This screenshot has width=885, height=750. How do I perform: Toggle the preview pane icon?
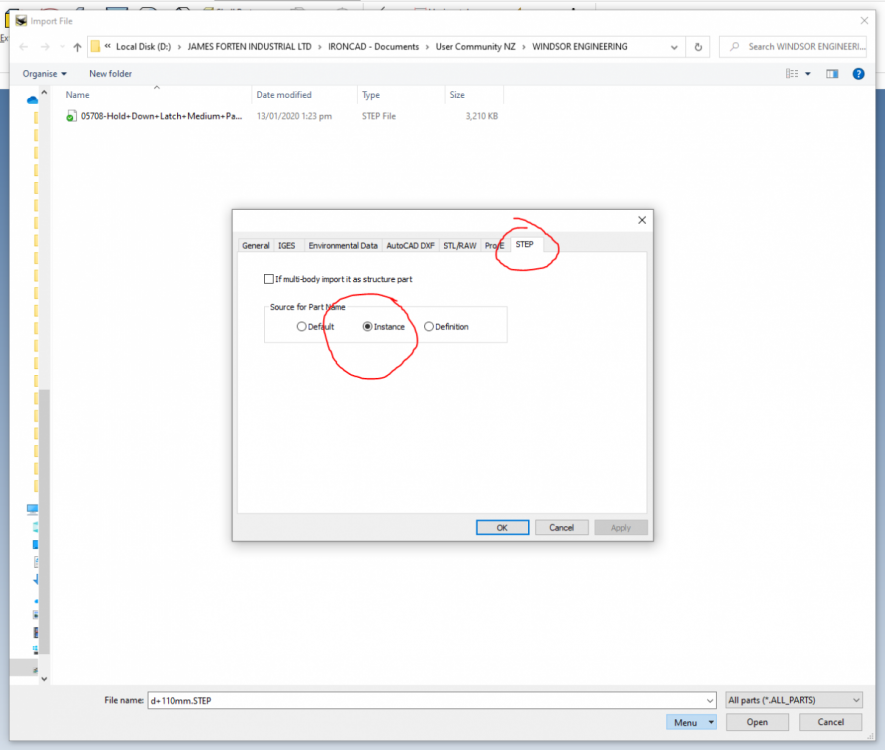click(832, 74)
